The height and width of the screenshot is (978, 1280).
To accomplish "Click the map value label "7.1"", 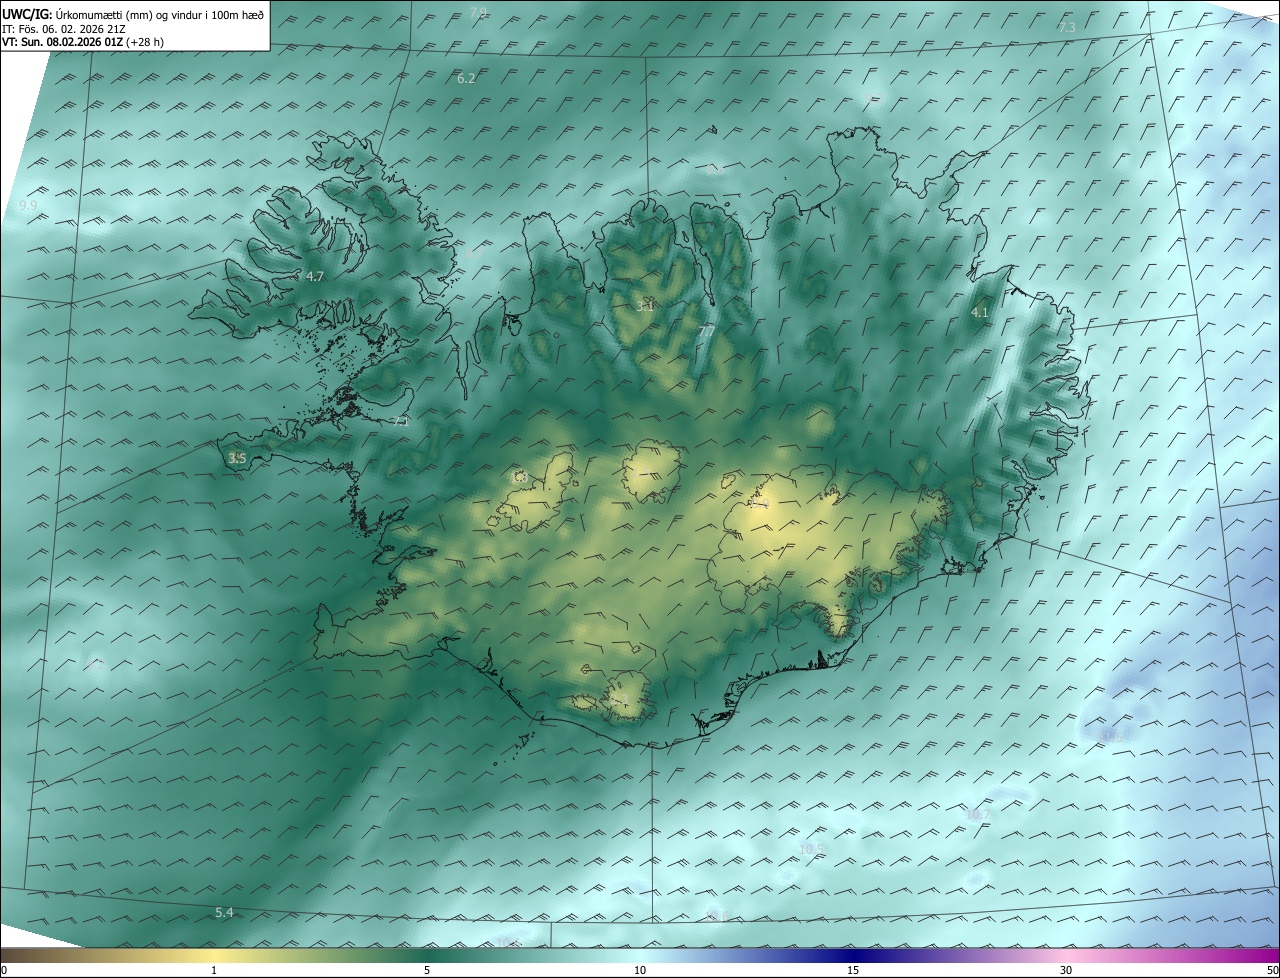I will (x=401, y=421).
